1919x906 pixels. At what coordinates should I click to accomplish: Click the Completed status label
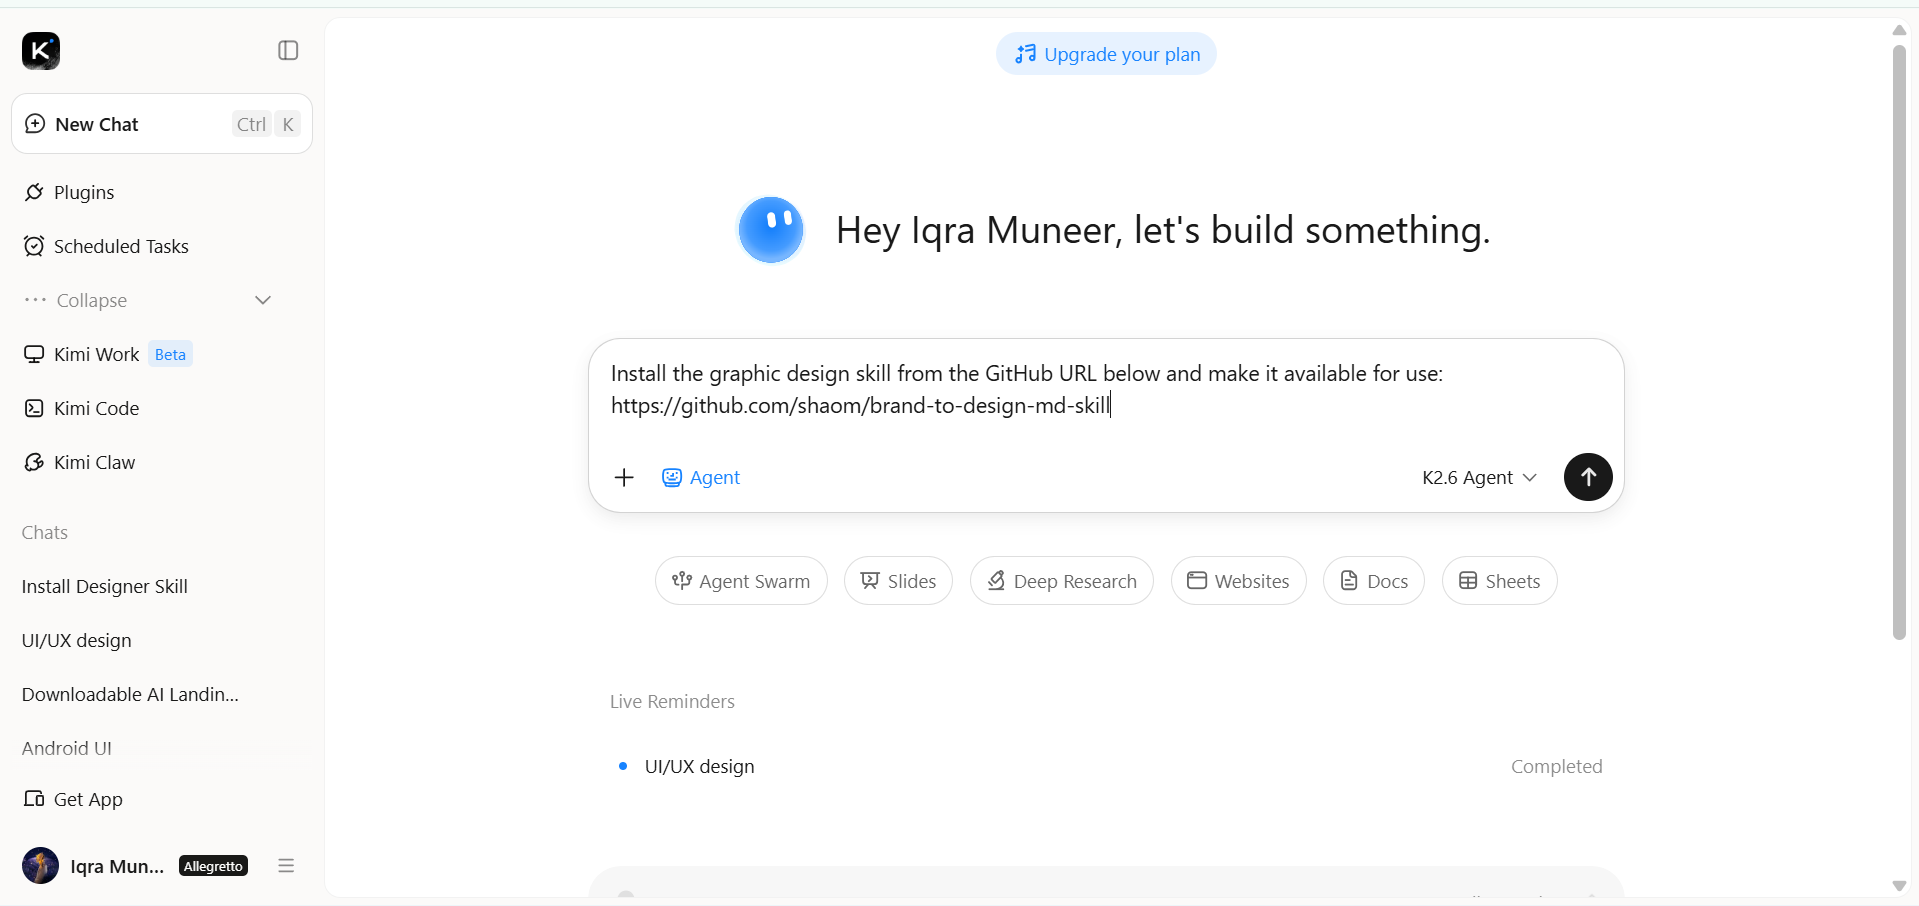[1556, 766]
